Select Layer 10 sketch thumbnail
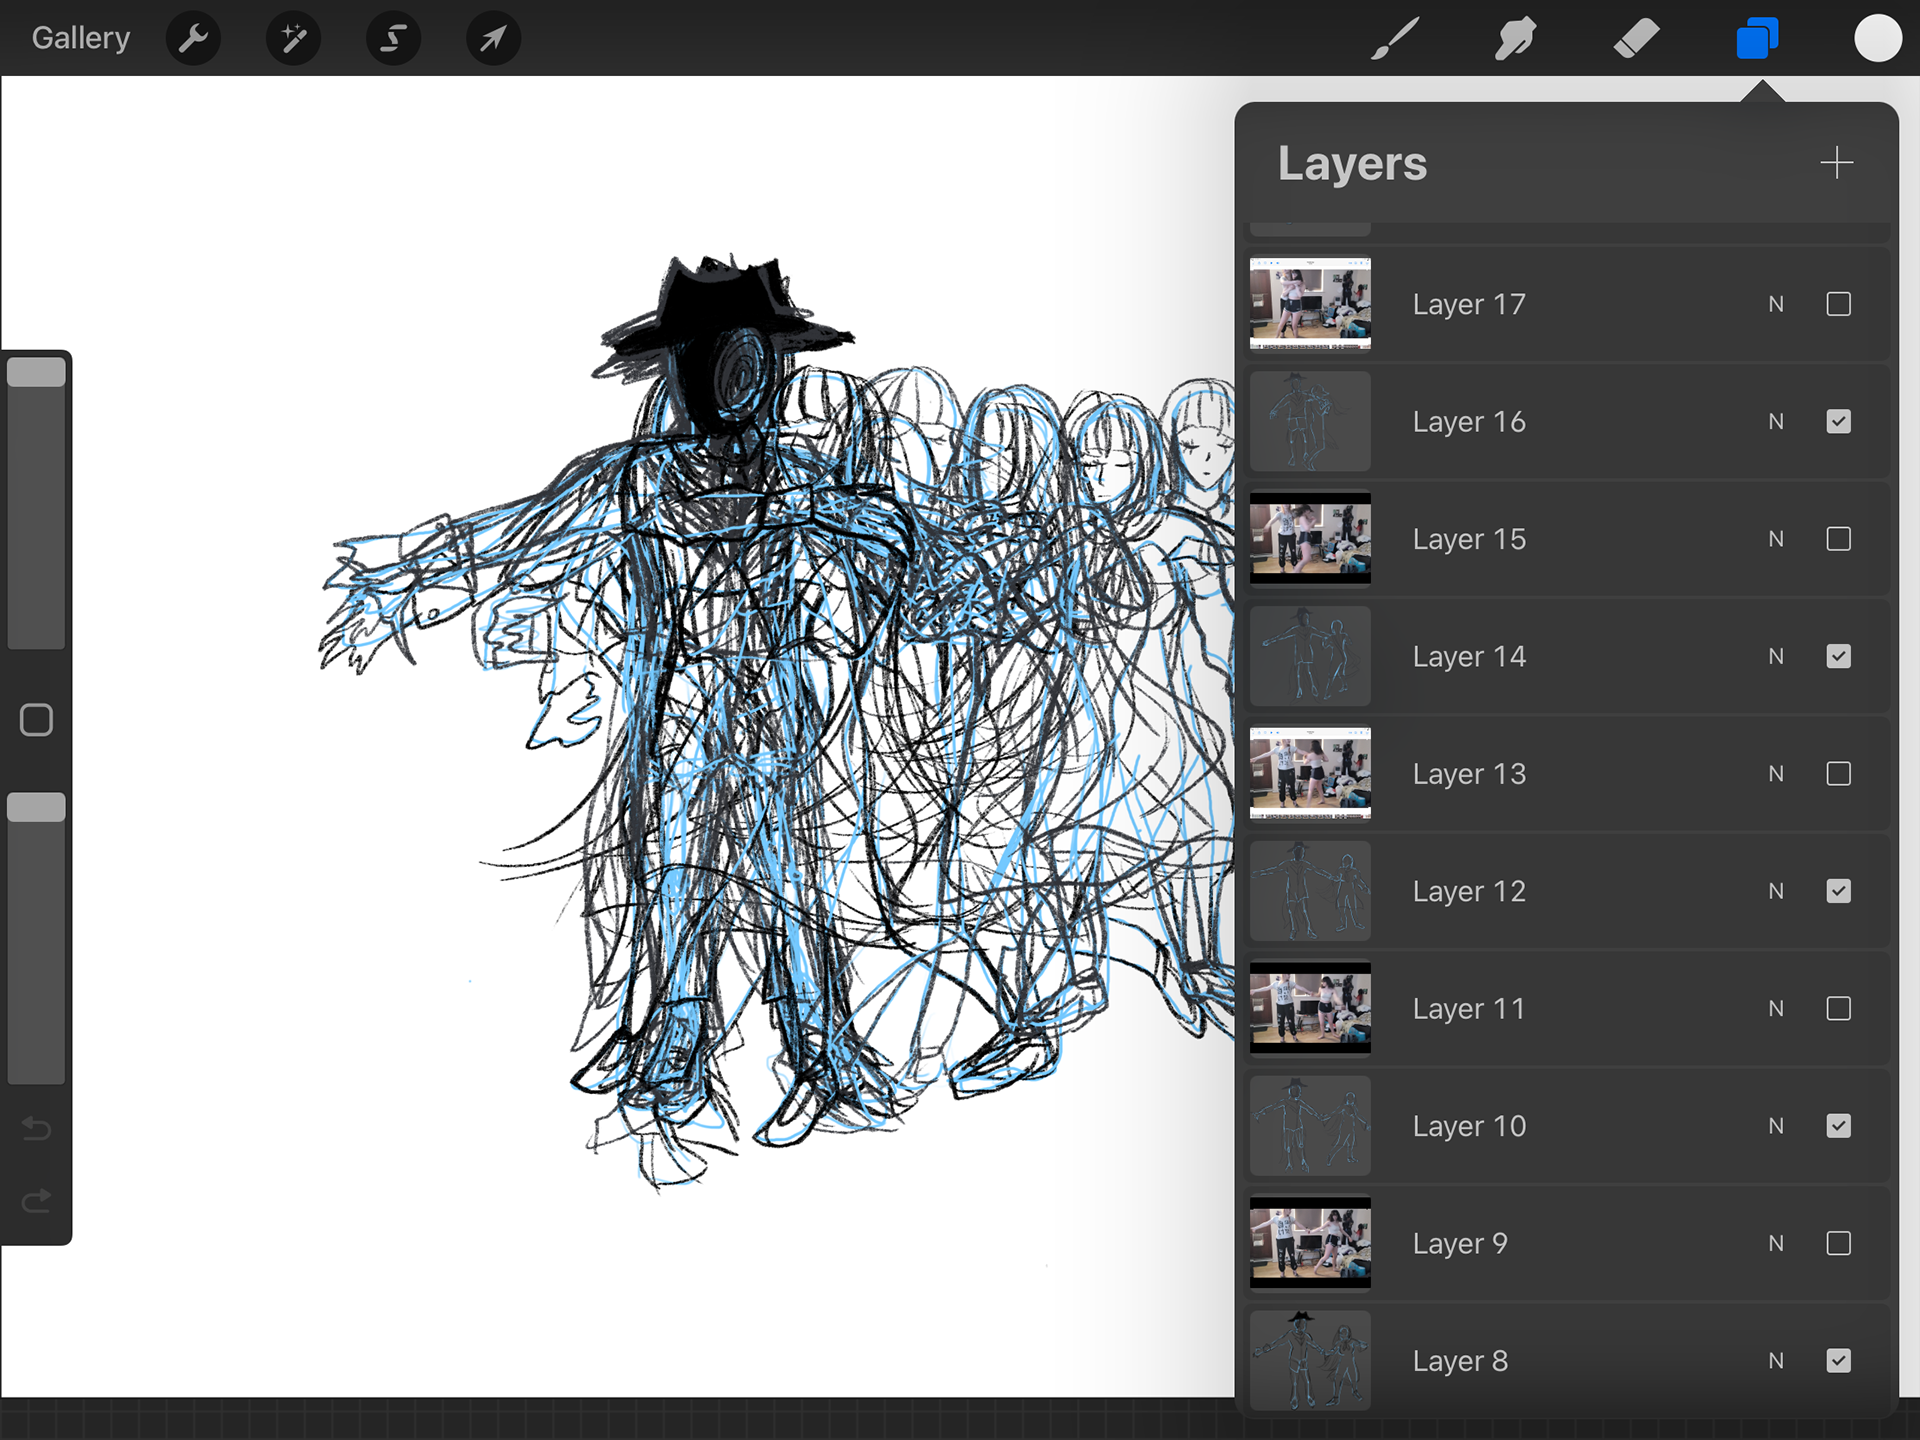 1310,1126
